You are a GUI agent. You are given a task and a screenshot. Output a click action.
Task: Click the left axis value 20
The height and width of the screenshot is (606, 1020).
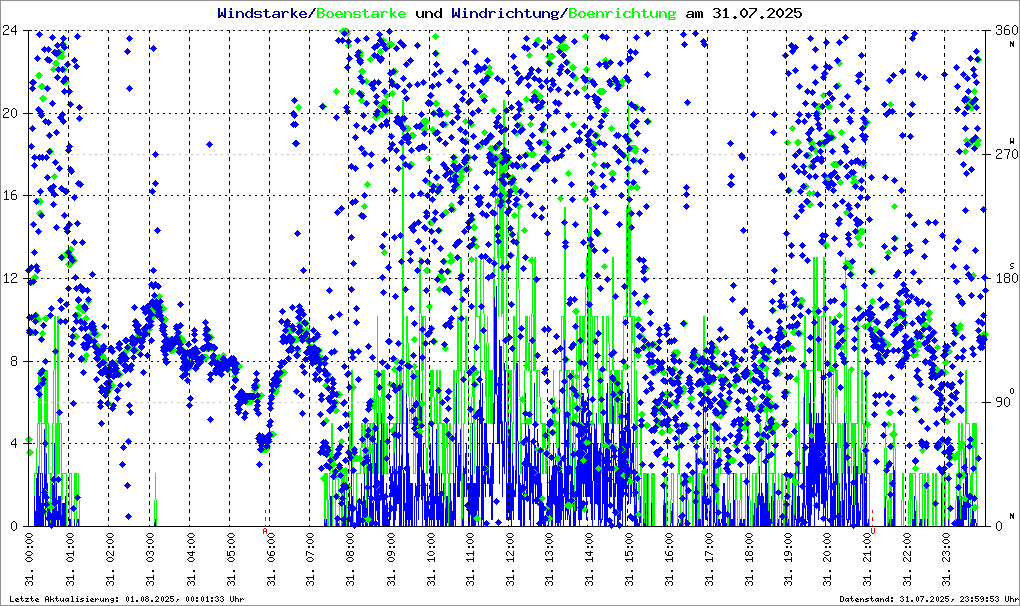point(9,113)
